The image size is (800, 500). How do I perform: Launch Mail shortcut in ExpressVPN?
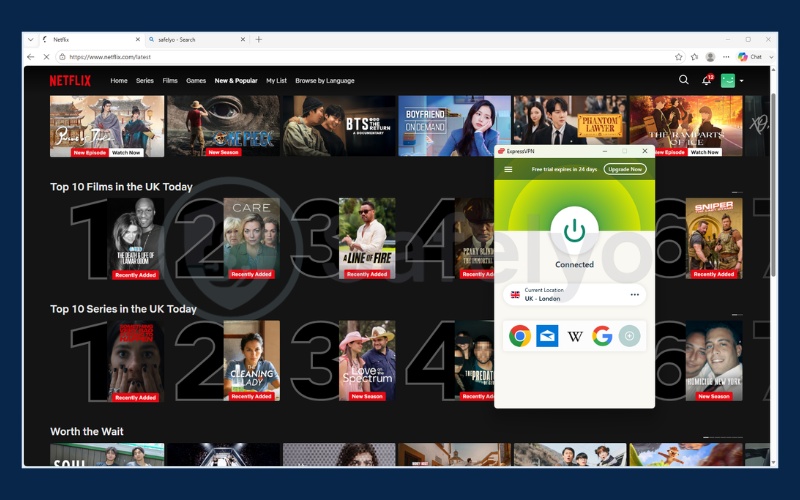pos(547,336)
